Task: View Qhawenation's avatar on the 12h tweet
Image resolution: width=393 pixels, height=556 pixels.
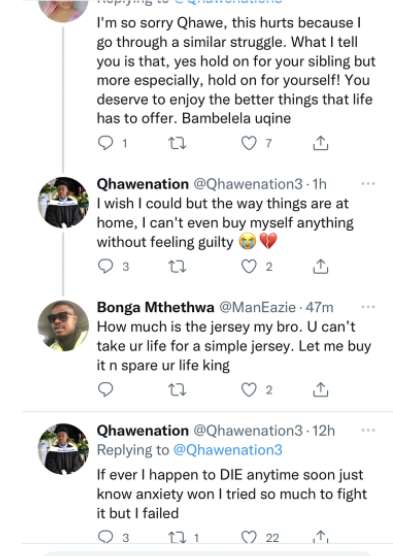Action: tap(63, 449)
